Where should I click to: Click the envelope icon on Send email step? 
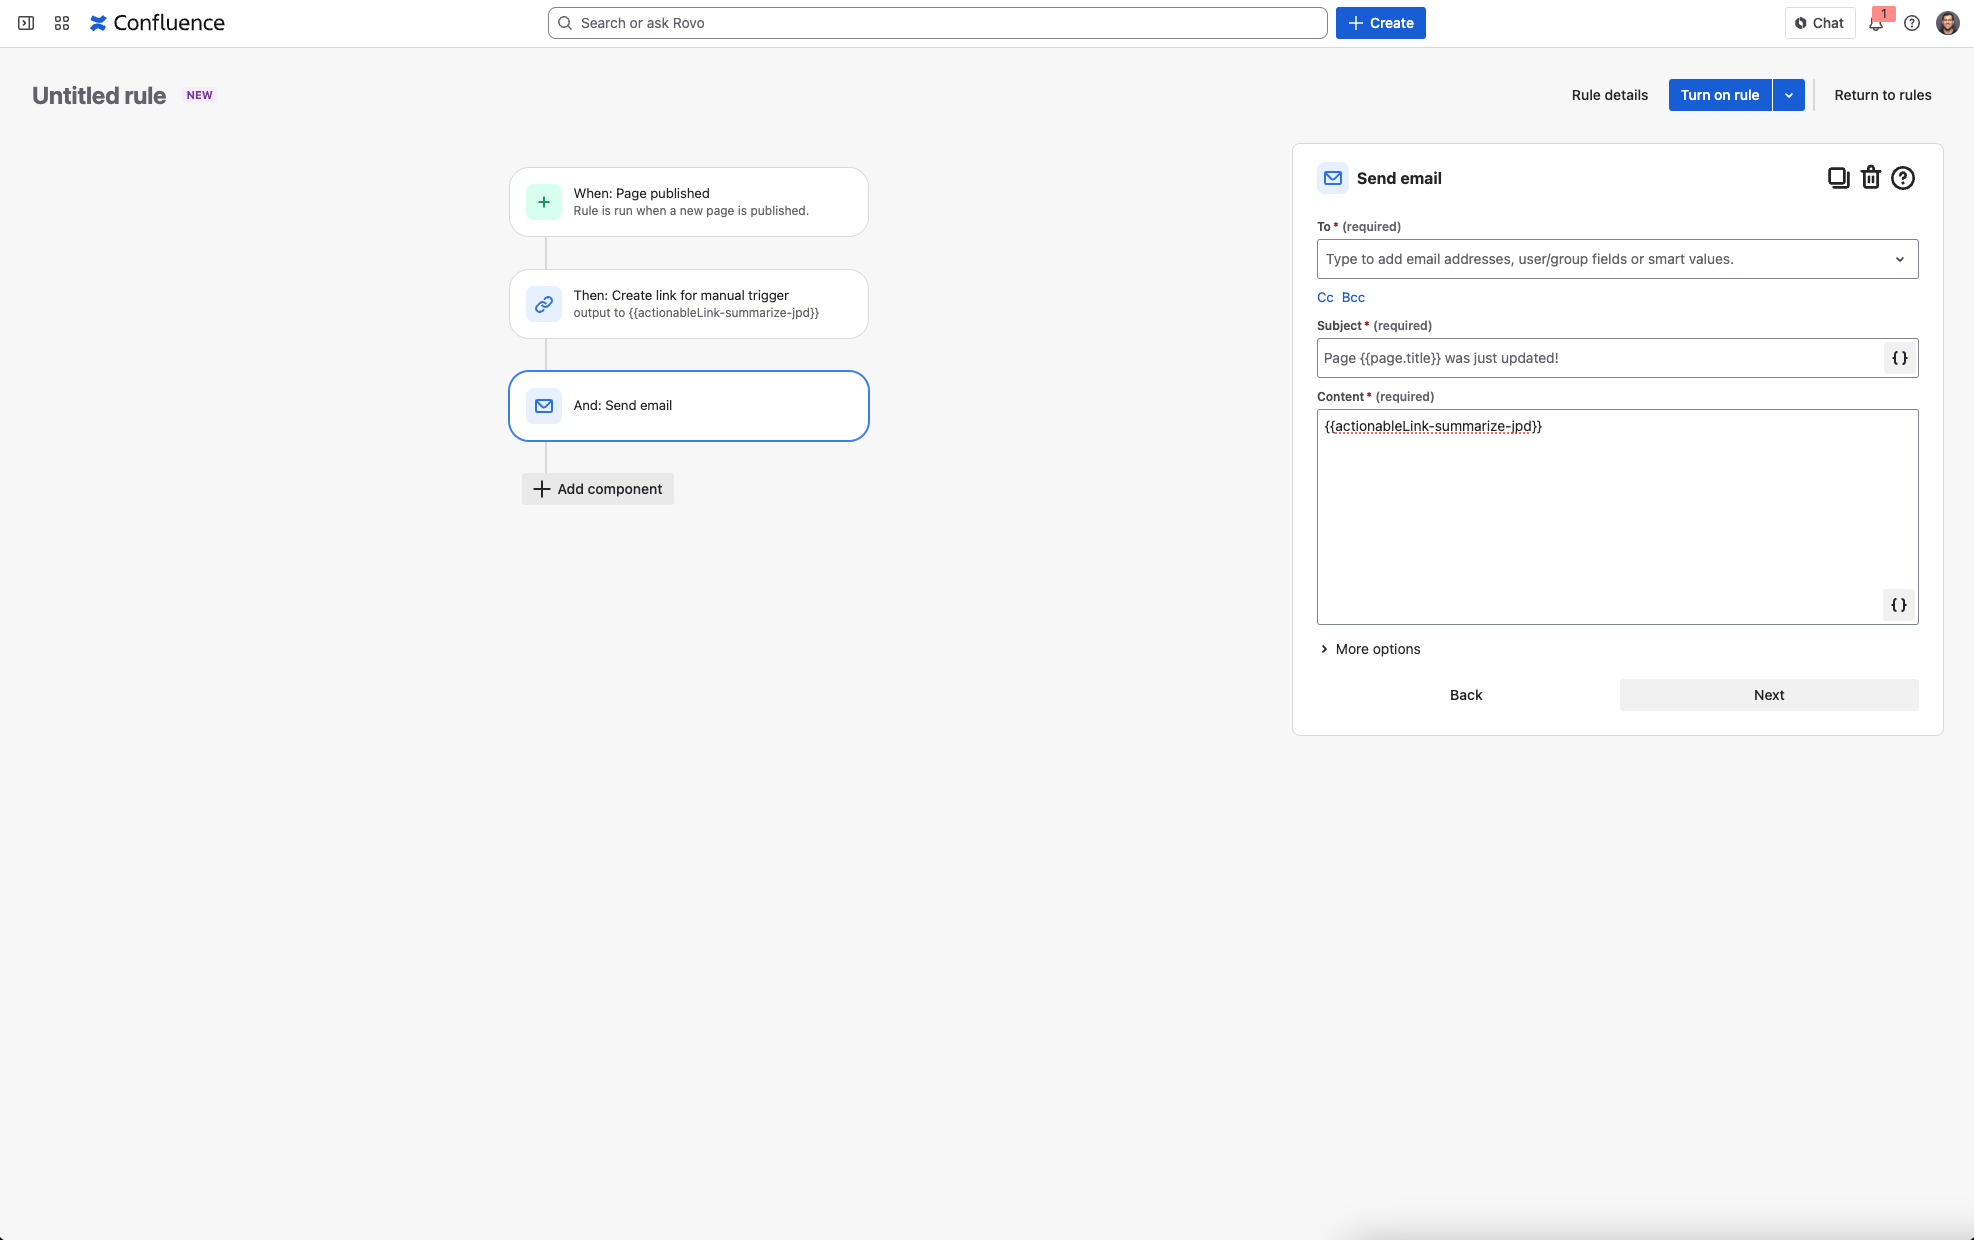[544, 406]
